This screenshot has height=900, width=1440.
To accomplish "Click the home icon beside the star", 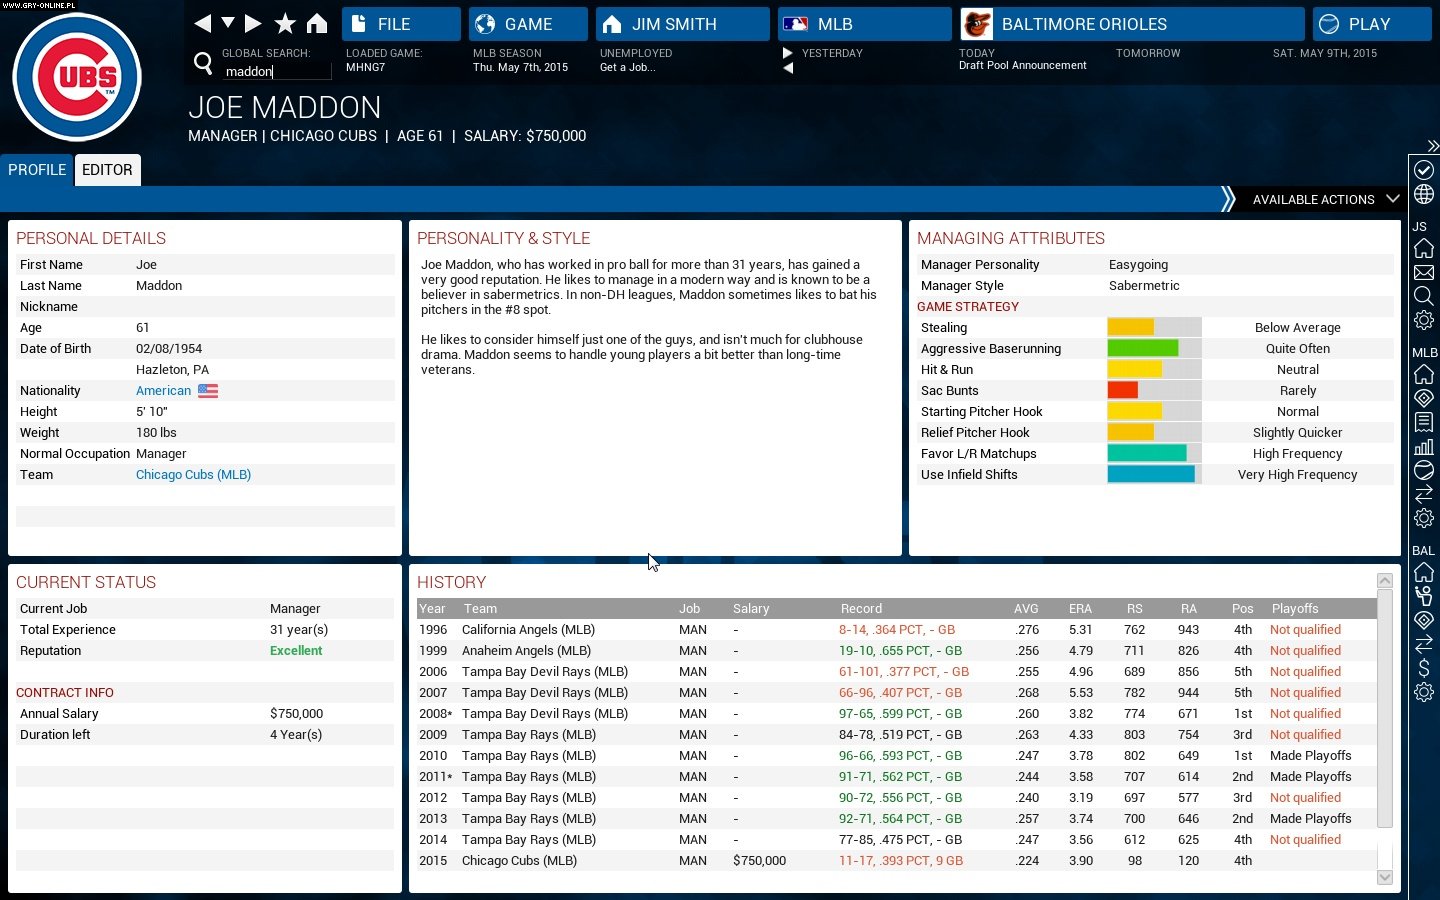I will click(317, 23).
